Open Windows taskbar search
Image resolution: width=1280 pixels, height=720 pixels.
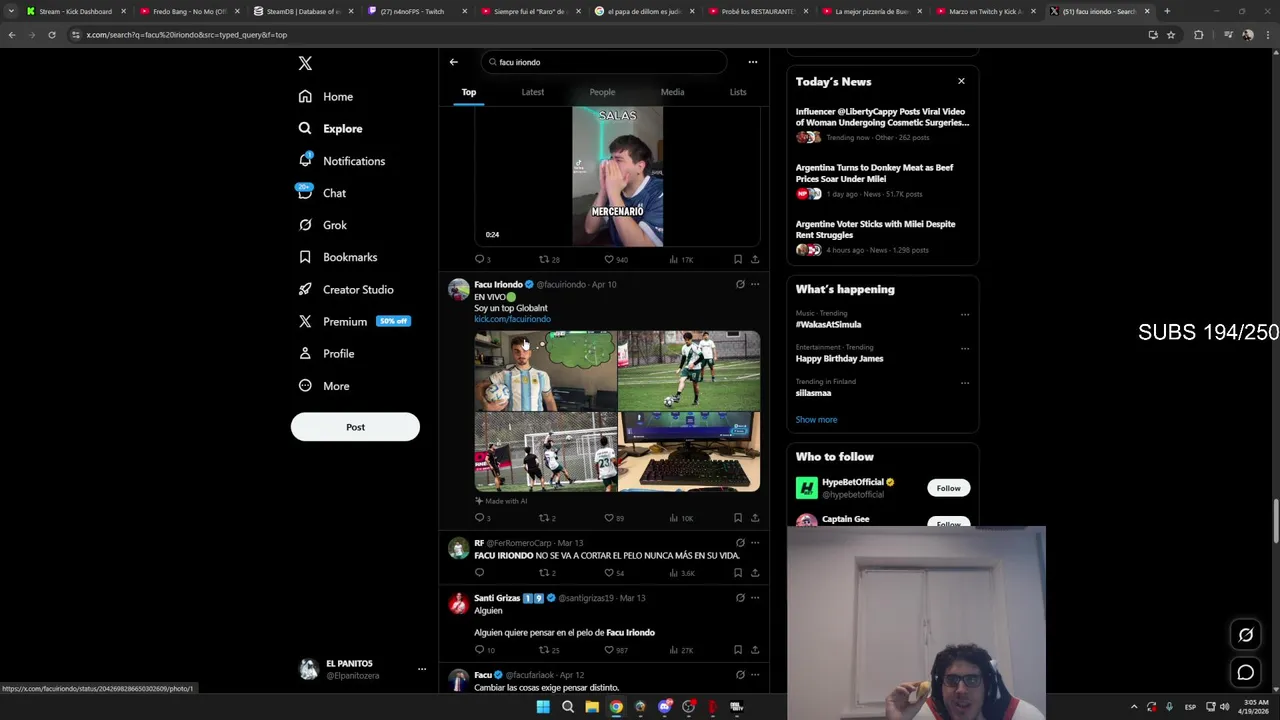(x=567, y=707)
